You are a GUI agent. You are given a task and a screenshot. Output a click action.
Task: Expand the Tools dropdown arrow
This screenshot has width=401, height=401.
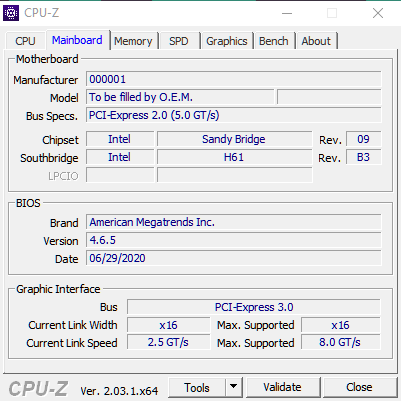tap(234, 388)
